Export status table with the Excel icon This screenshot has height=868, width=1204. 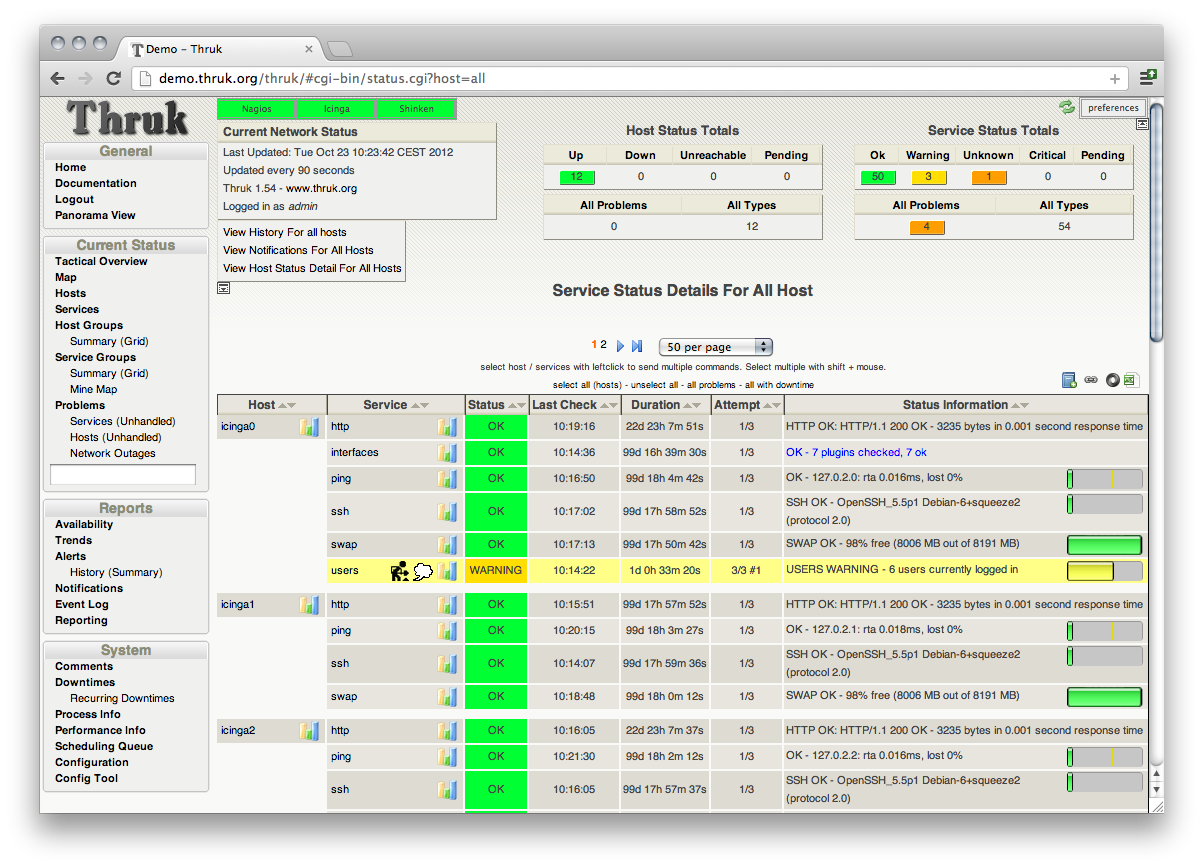(x=1131, y=380)
